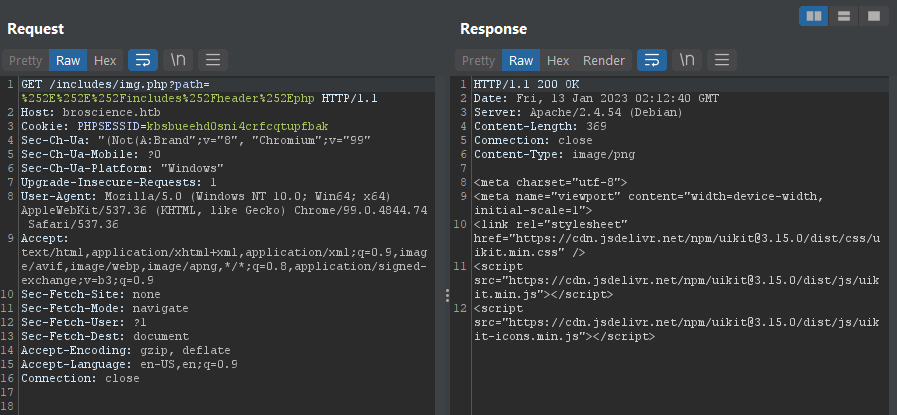Open Response panel hamburger options menu
Image resolution: width=897 pixels, height=415 pixels.
(722, 60)
